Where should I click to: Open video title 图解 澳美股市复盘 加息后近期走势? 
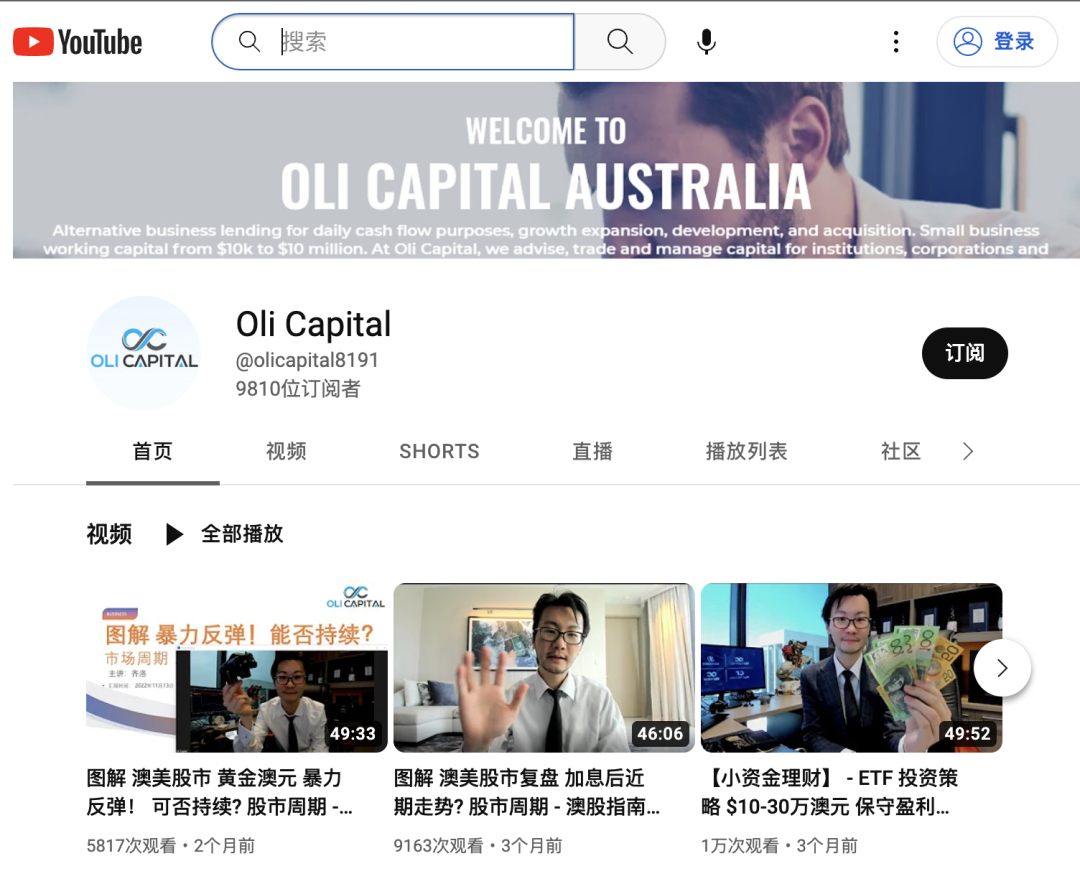tap(527, 792)
